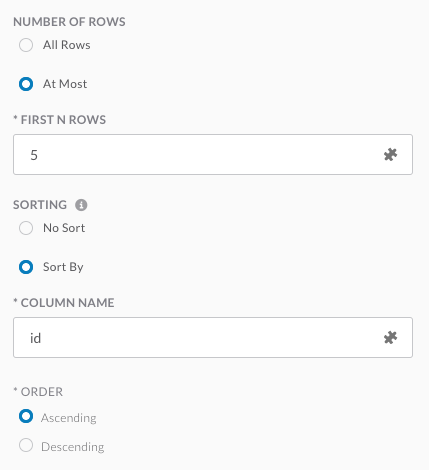Click the 'Ascending' label text
The height and width of the screenshot is (470, 429).
69,418
